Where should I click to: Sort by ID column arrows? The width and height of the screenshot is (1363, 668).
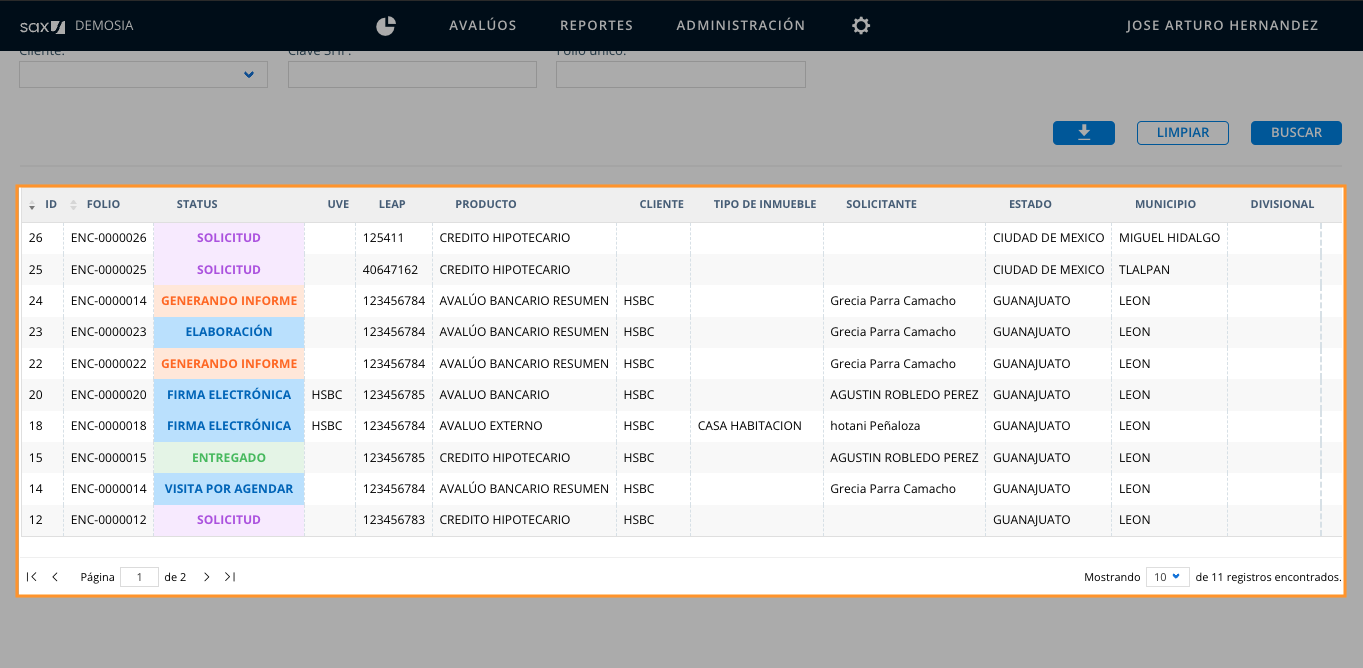click(32, 205)
